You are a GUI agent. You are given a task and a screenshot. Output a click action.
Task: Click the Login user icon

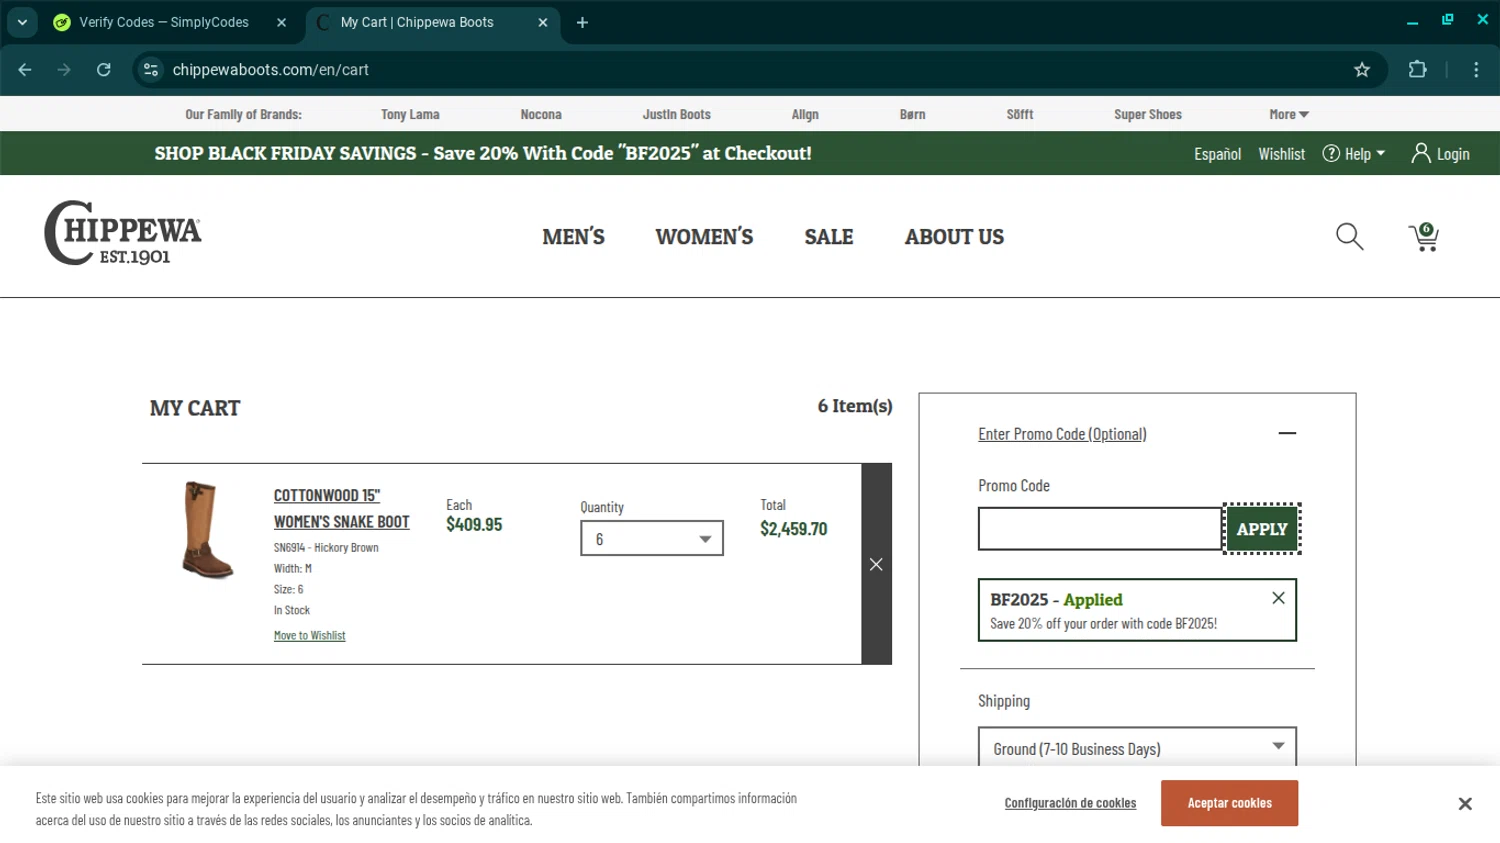tap(1420, 153)
